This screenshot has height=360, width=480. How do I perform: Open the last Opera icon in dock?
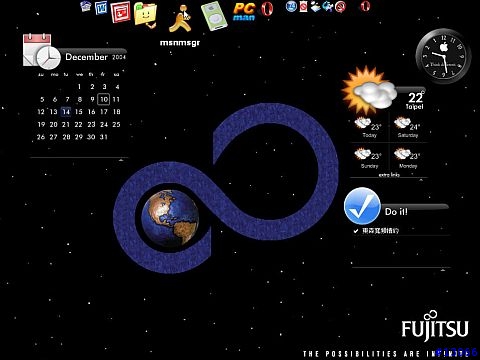pyautogui.click(x=366, y=6)
